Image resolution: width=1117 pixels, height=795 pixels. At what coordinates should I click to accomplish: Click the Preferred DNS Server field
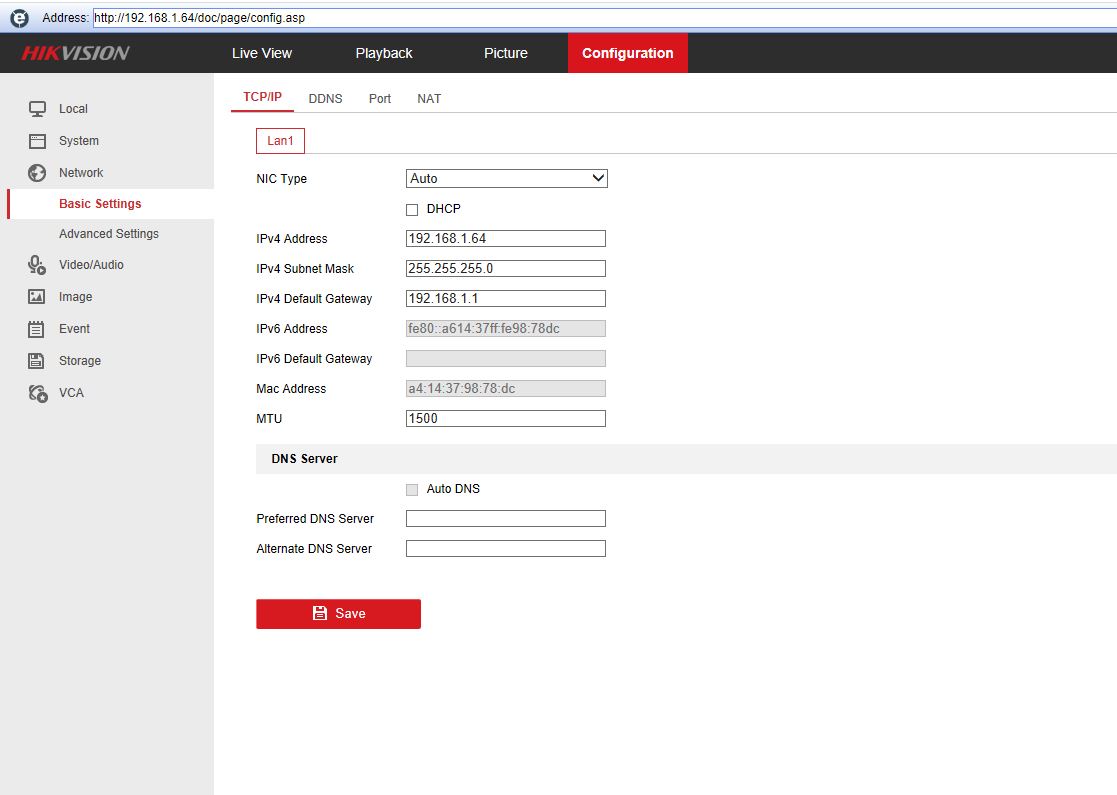506,519
